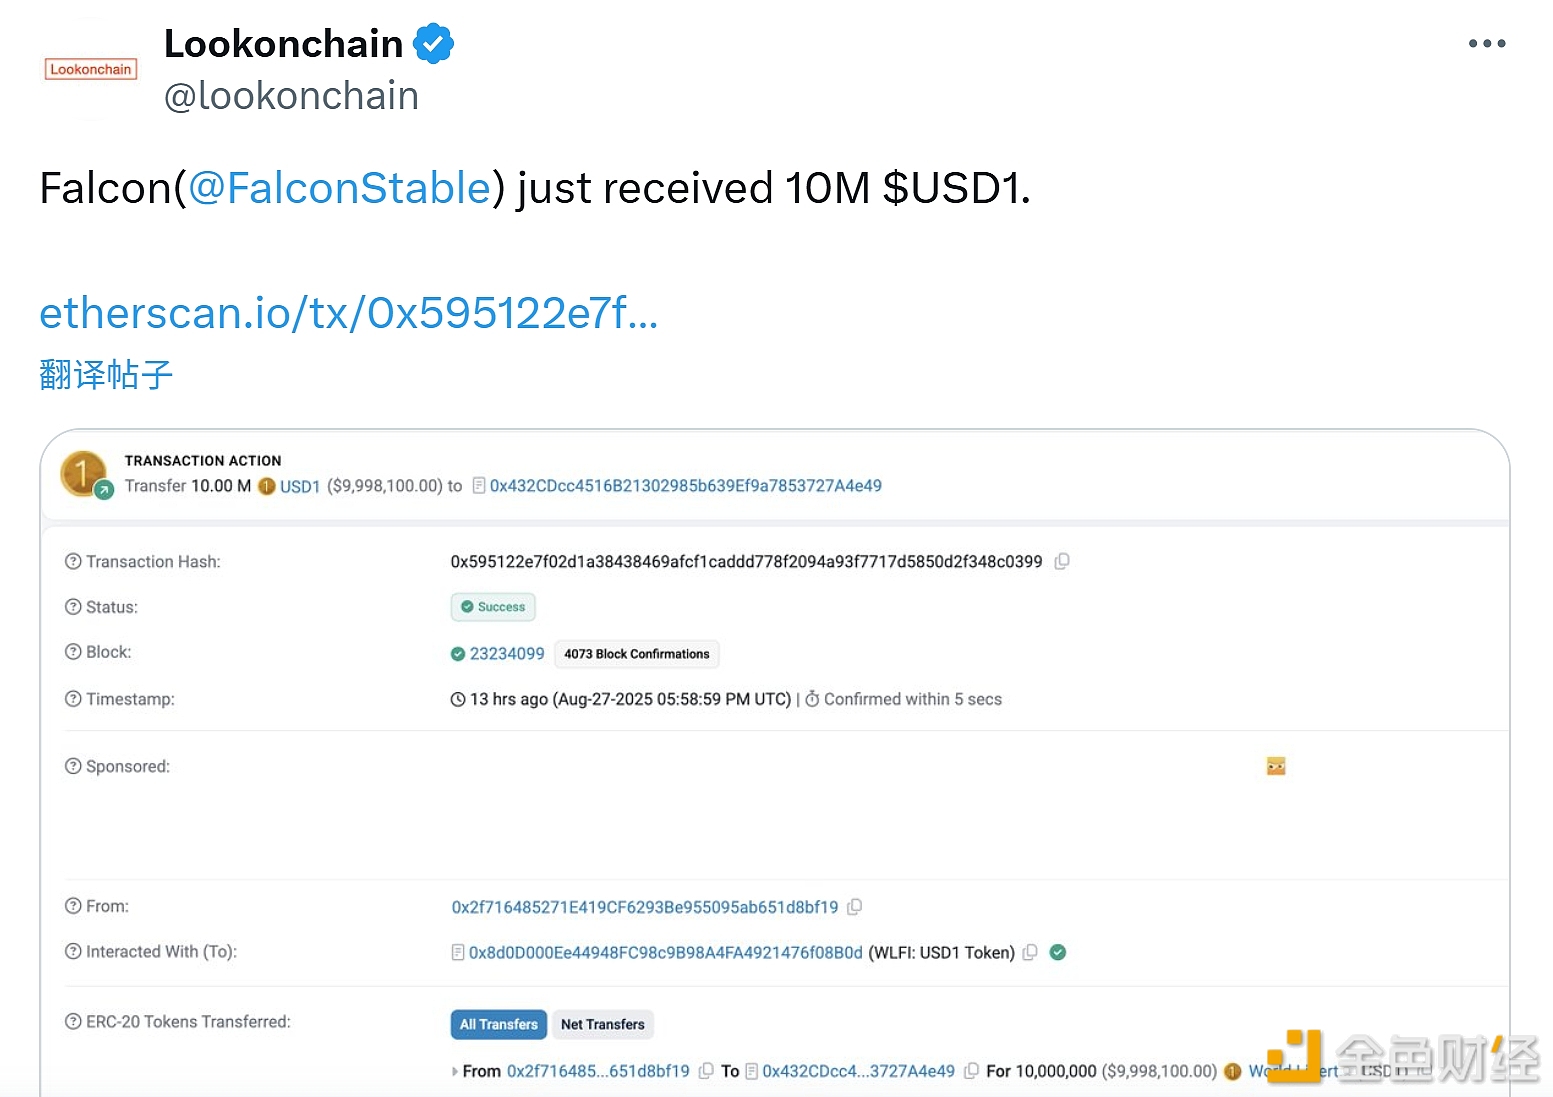Open the etherscan.io transaction link
This screenshot has width=1553, height=1097.
(348, 313)
